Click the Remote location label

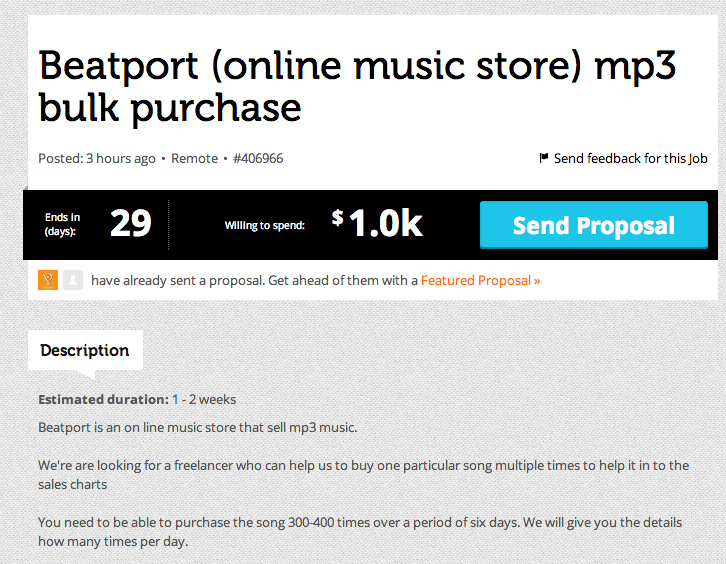194,158
